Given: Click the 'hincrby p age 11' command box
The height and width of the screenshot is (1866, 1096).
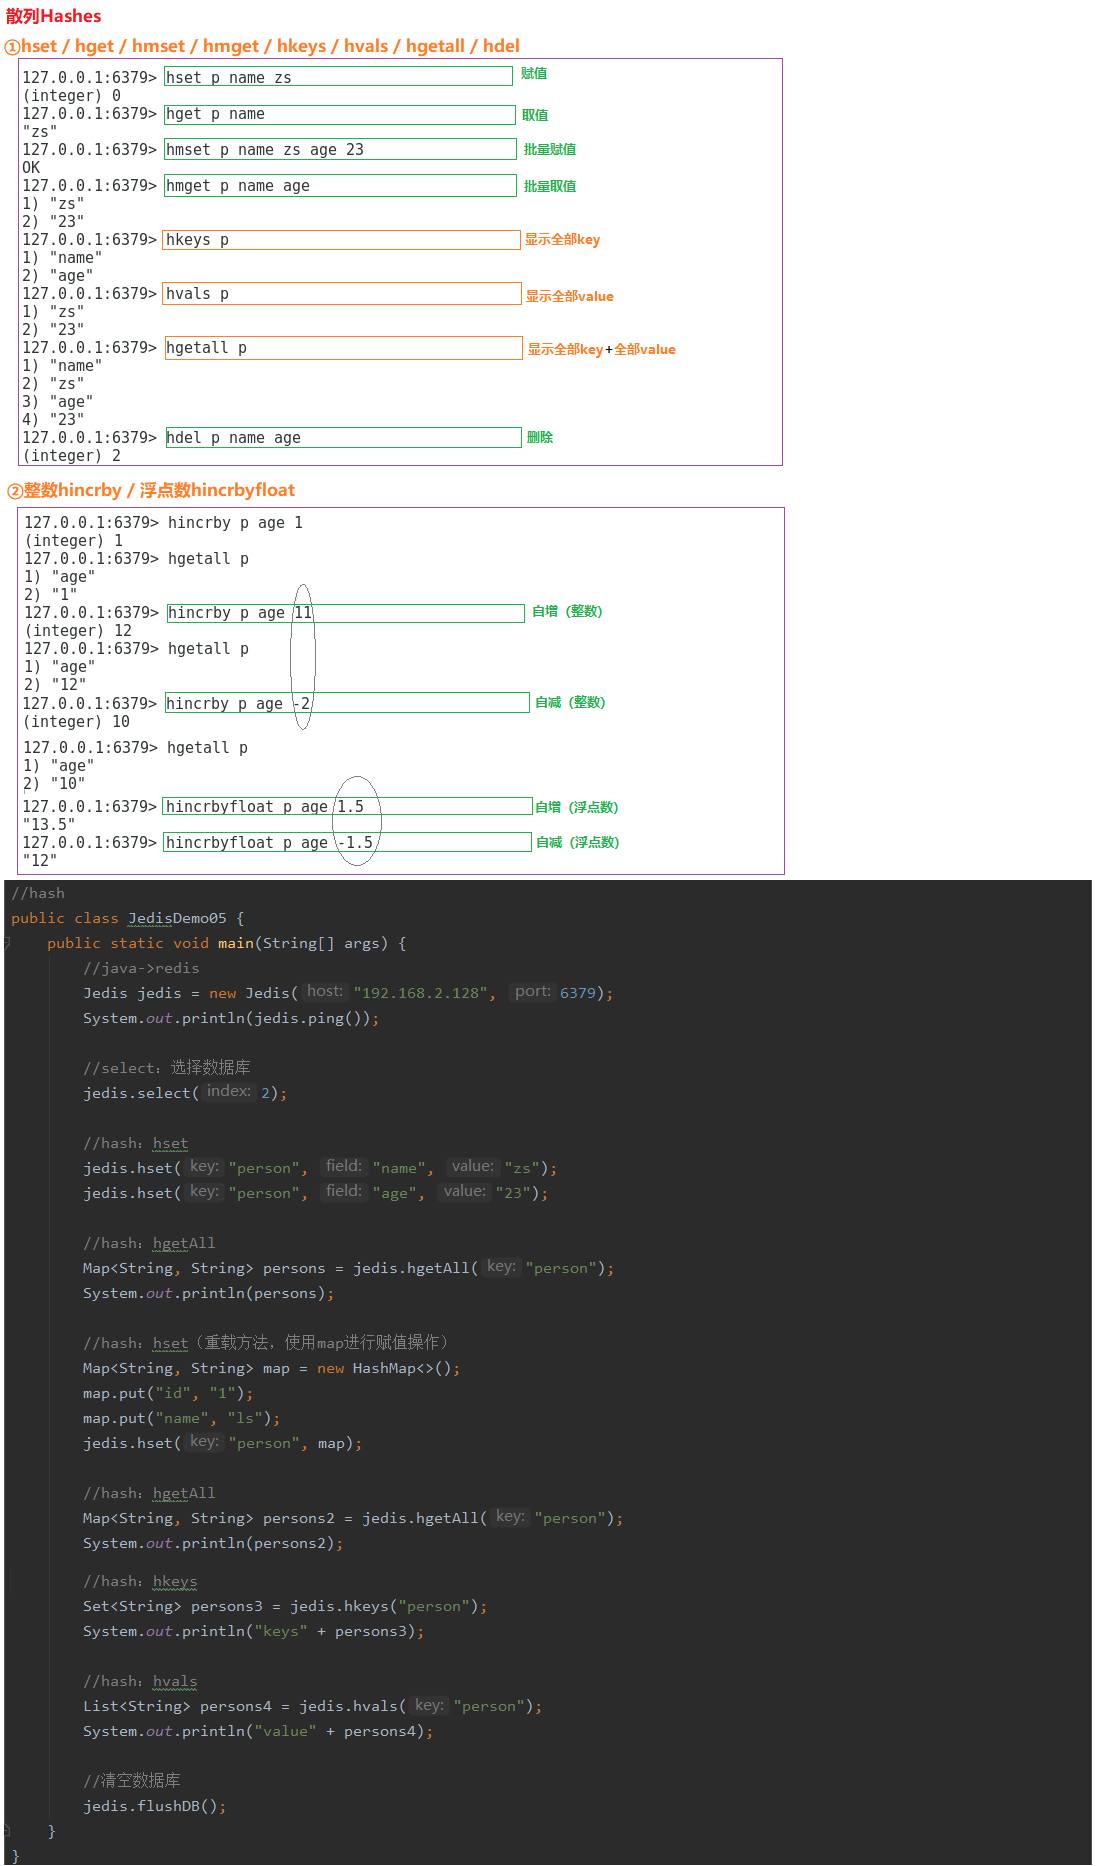Looking at the screenshot, I should coord(345,613).
